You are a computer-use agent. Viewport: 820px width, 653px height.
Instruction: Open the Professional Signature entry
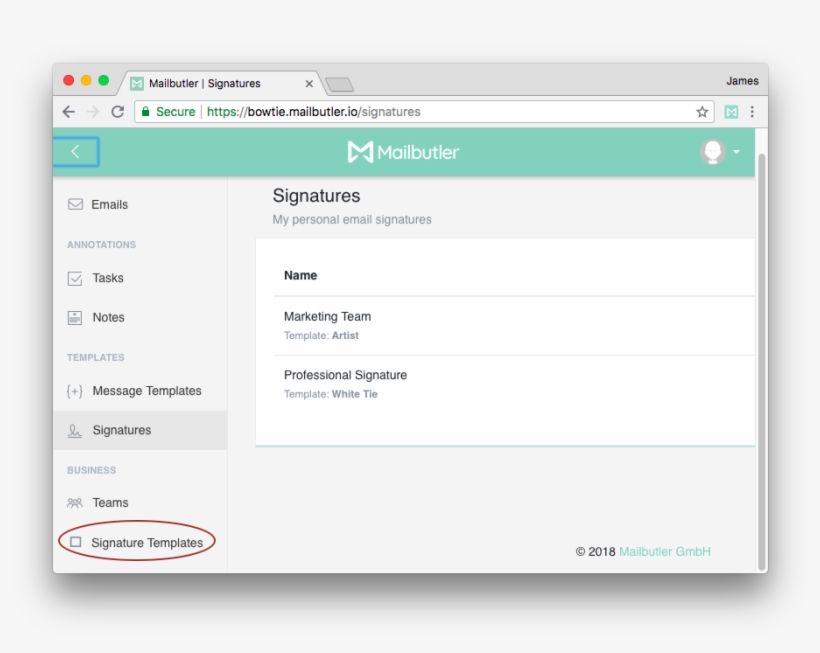(345, 375)
